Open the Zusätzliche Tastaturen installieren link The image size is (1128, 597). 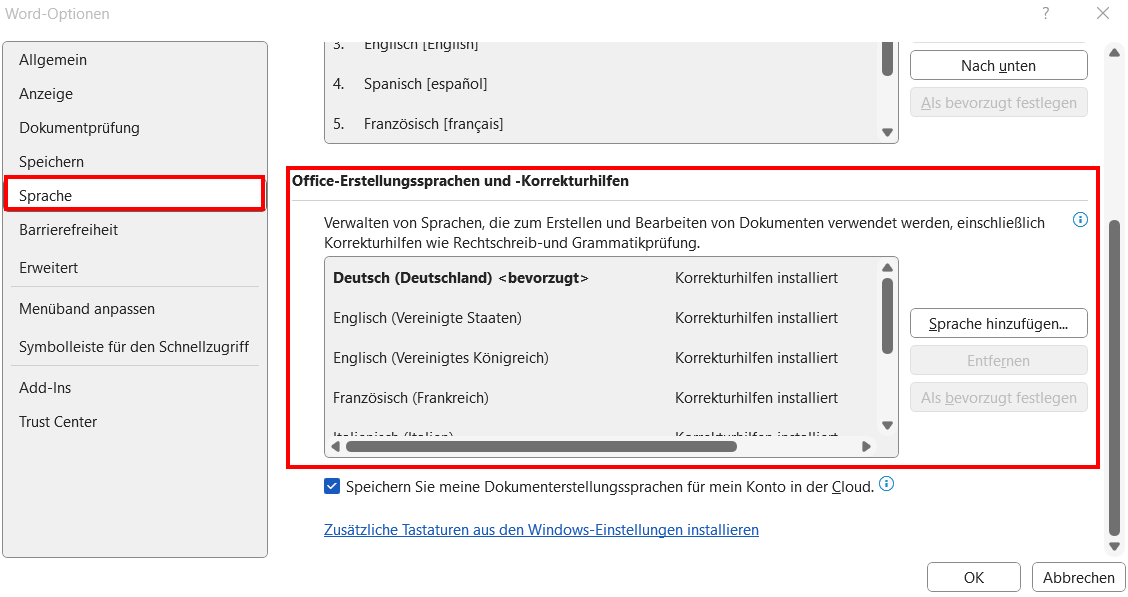coord(541,529)
